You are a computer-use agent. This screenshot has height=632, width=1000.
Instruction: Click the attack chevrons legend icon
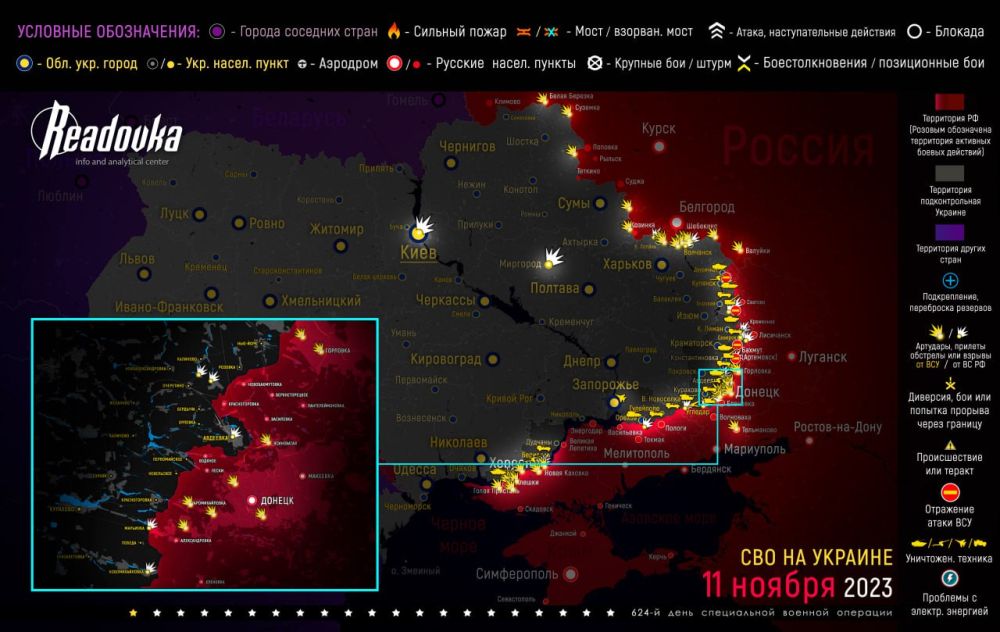click(716, 31)
